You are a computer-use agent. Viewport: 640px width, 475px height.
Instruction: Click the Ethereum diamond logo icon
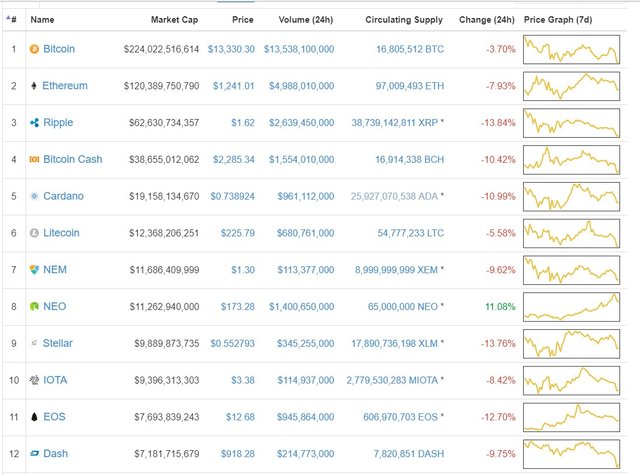click(34, 86)
